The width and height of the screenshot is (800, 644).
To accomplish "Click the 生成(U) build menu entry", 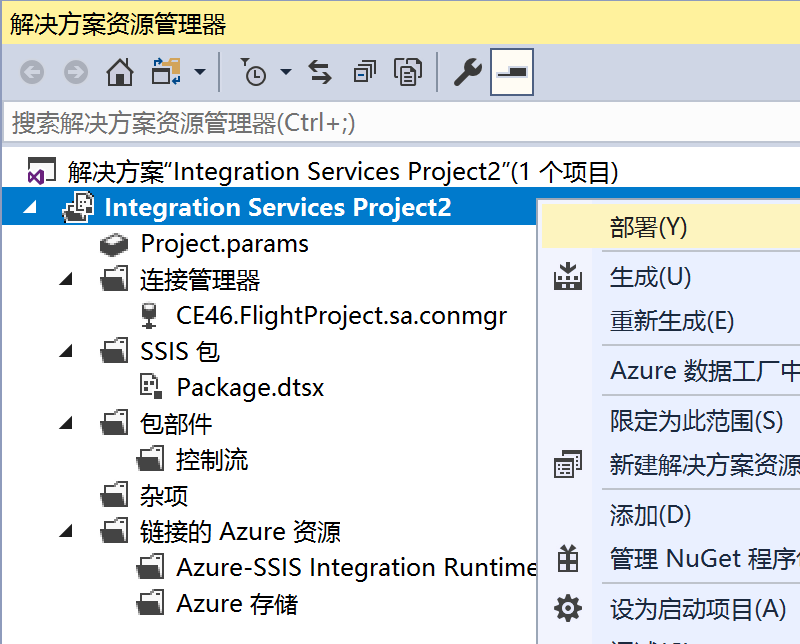I will click(x=650, y=277).
